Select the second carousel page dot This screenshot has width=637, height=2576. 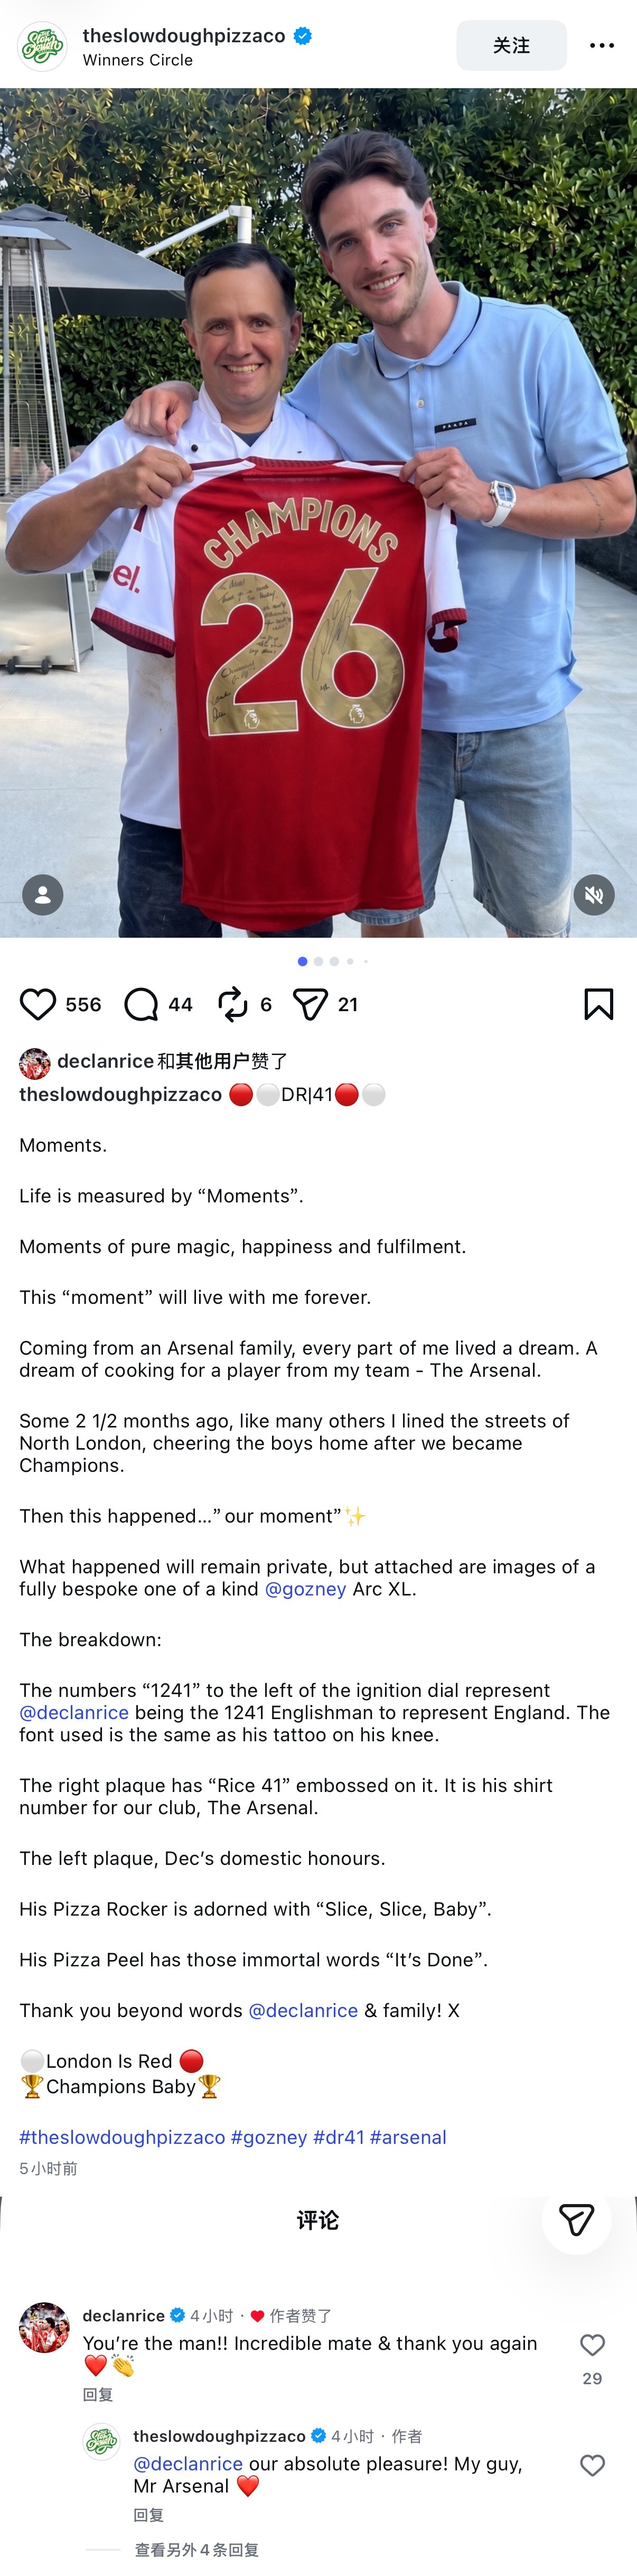[318, 961]
